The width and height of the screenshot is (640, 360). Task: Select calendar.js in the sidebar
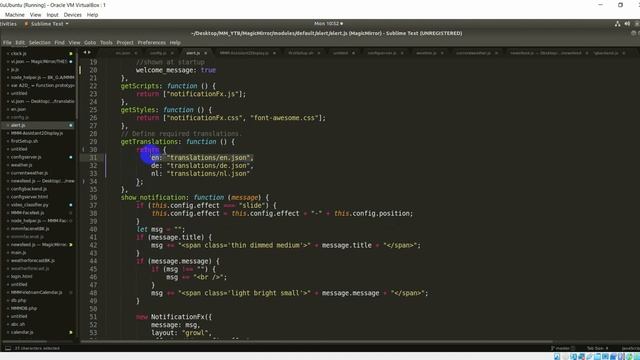tap(22, 332)
